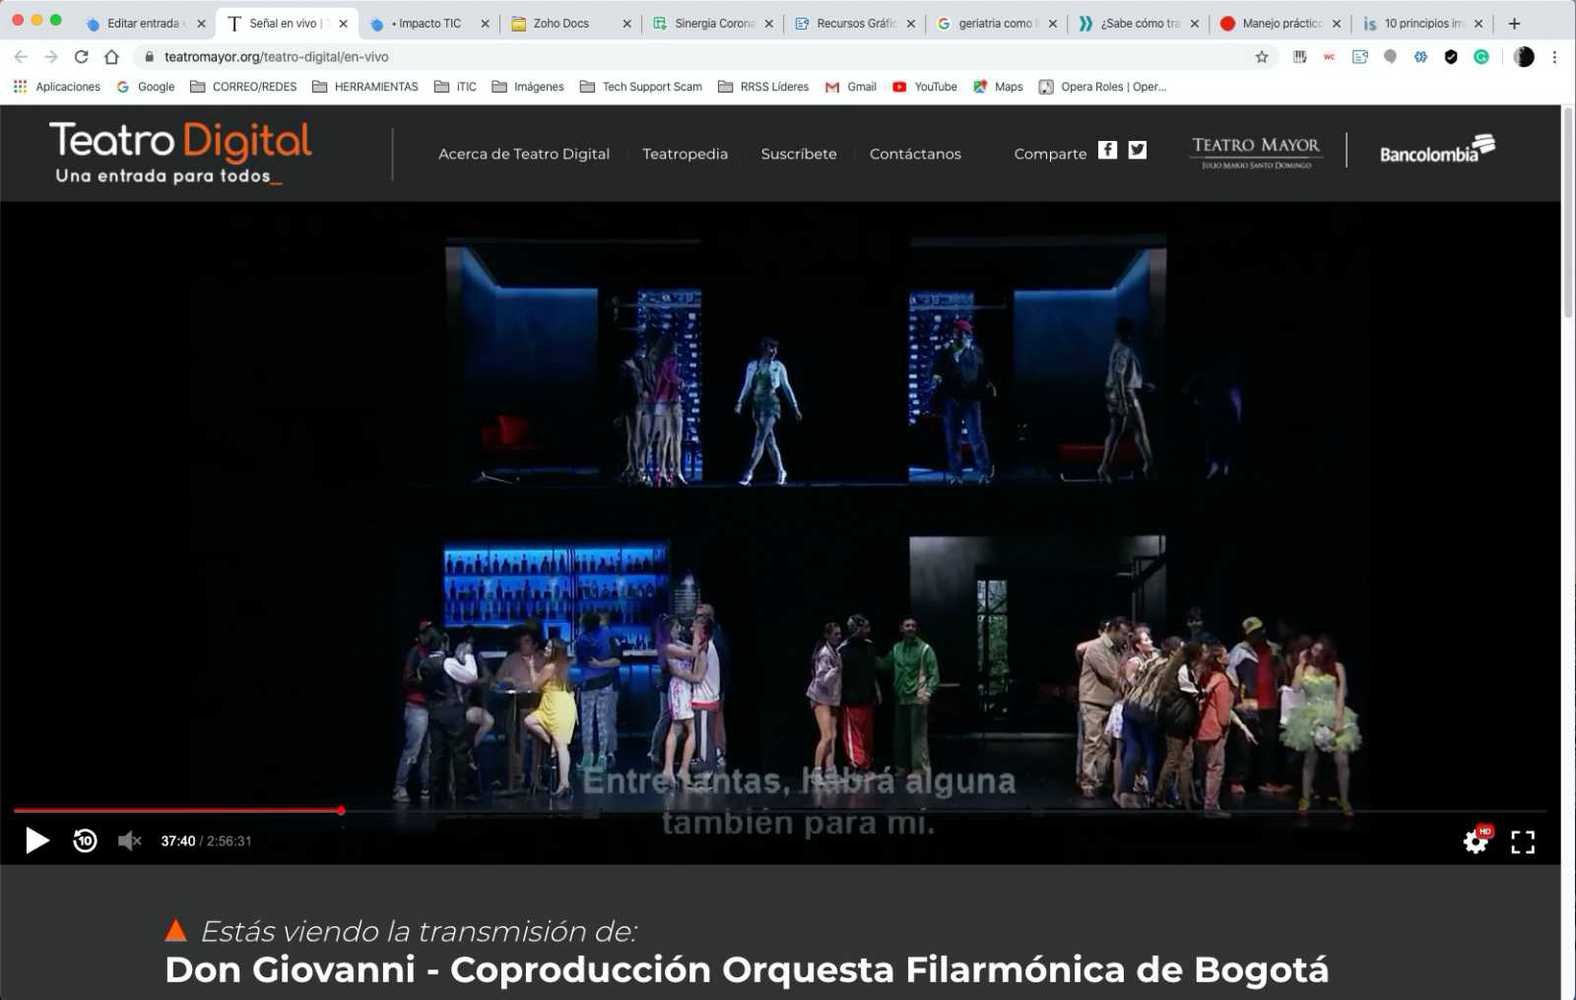Open a new browser tab
This screenshot has height=1000, width=1576.
click(x=1514, y=23)
